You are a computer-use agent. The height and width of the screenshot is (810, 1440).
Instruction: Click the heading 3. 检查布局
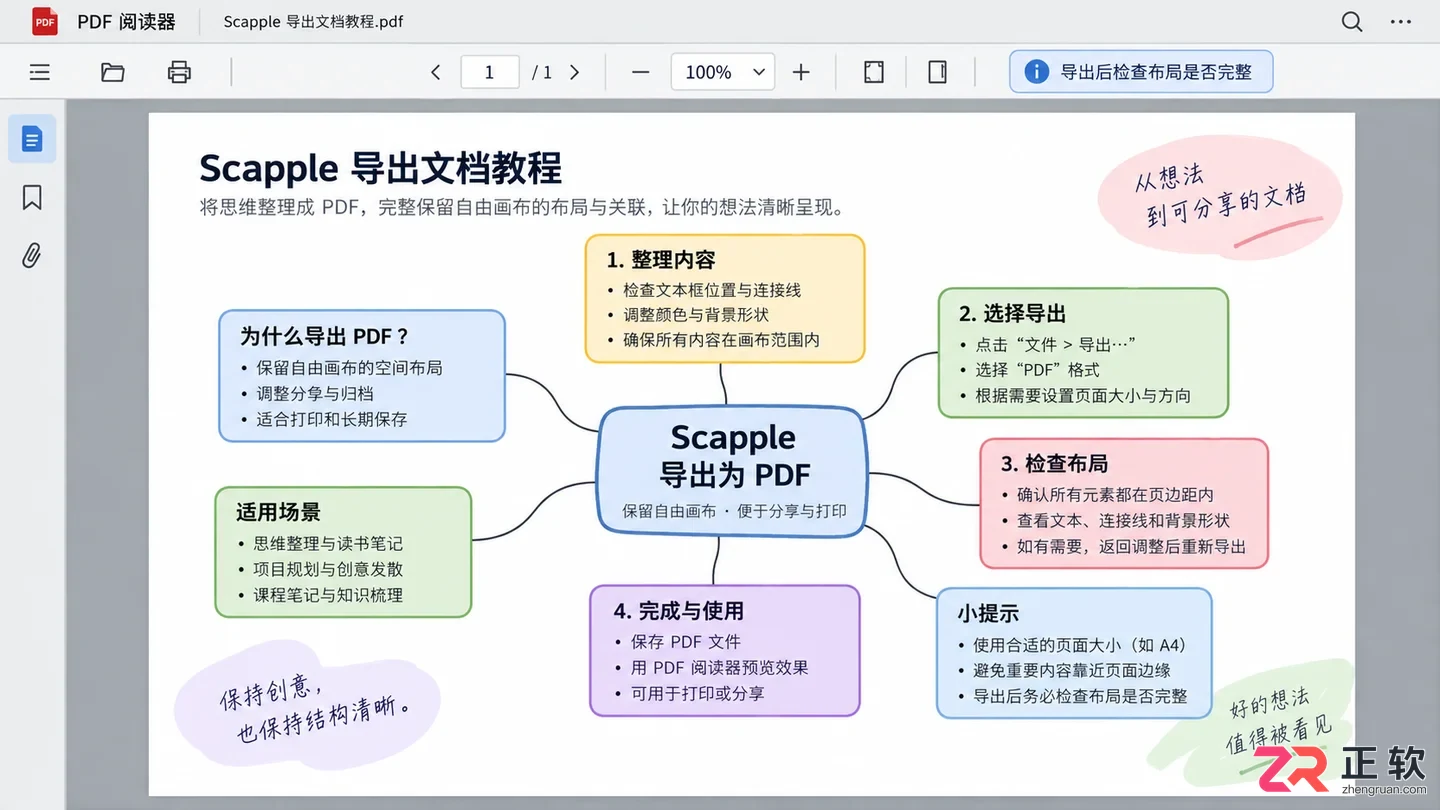tap(1054, 464)
